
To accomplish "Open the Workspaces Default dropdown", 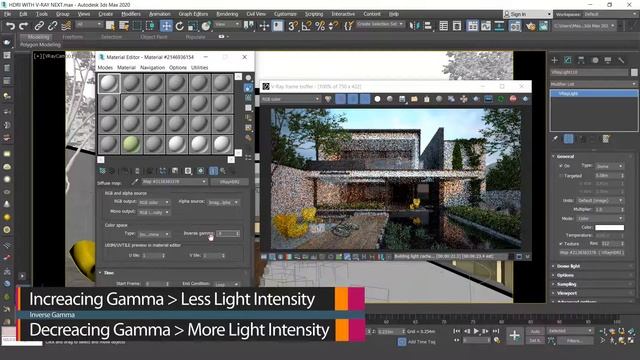I will tap(610, 14).
